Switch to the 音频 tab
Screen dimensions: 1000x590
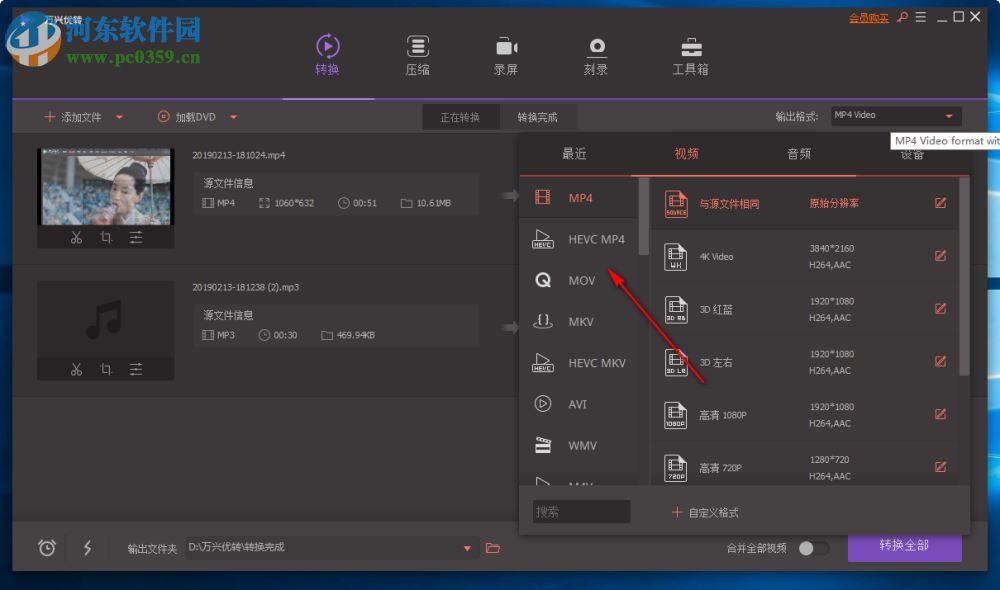pyautogui.click(x=797, y=153)
